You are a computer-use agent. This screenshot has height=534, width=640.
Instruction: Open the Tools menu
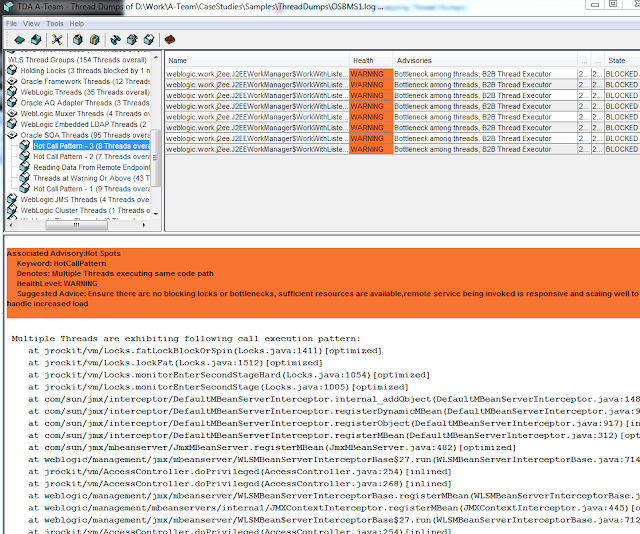(x=55, y=24)
